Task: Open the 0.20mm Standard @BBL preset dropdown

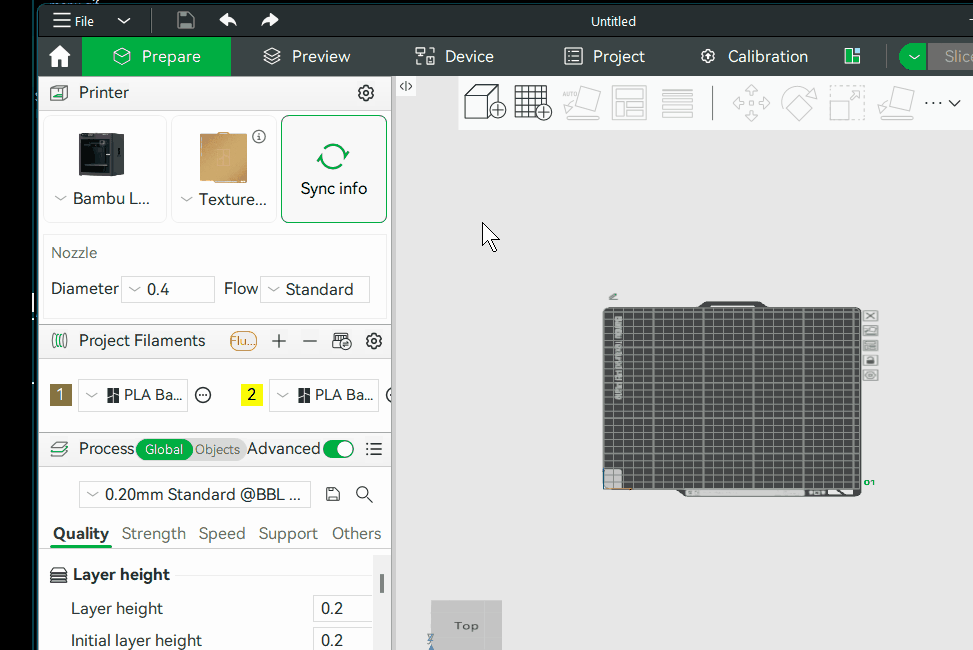Action: (195, 495)
